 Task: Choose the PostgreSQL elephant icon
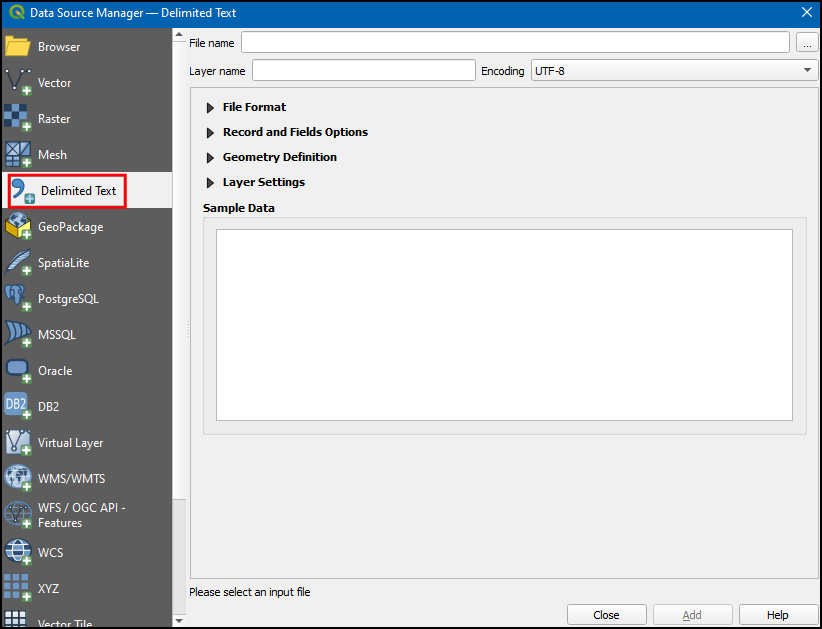pyautogui.click(x=18, y=299)
